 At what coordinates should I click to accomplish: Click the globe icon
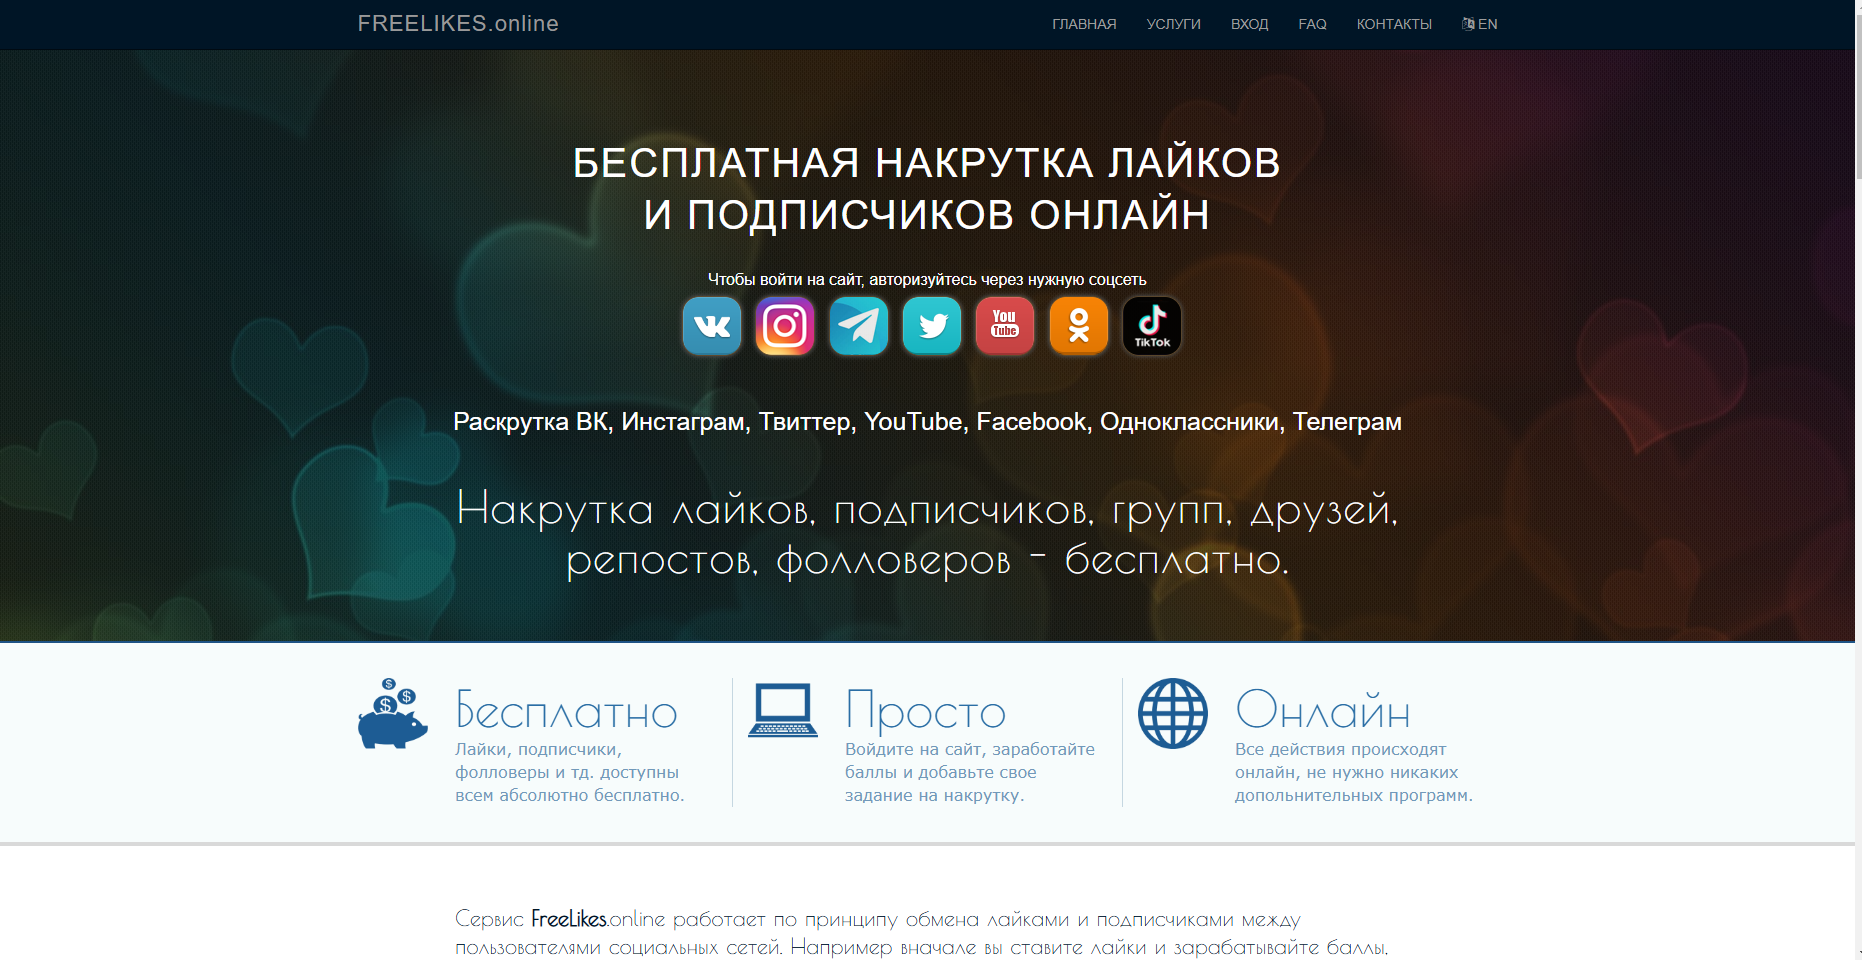click(1173, 713)
